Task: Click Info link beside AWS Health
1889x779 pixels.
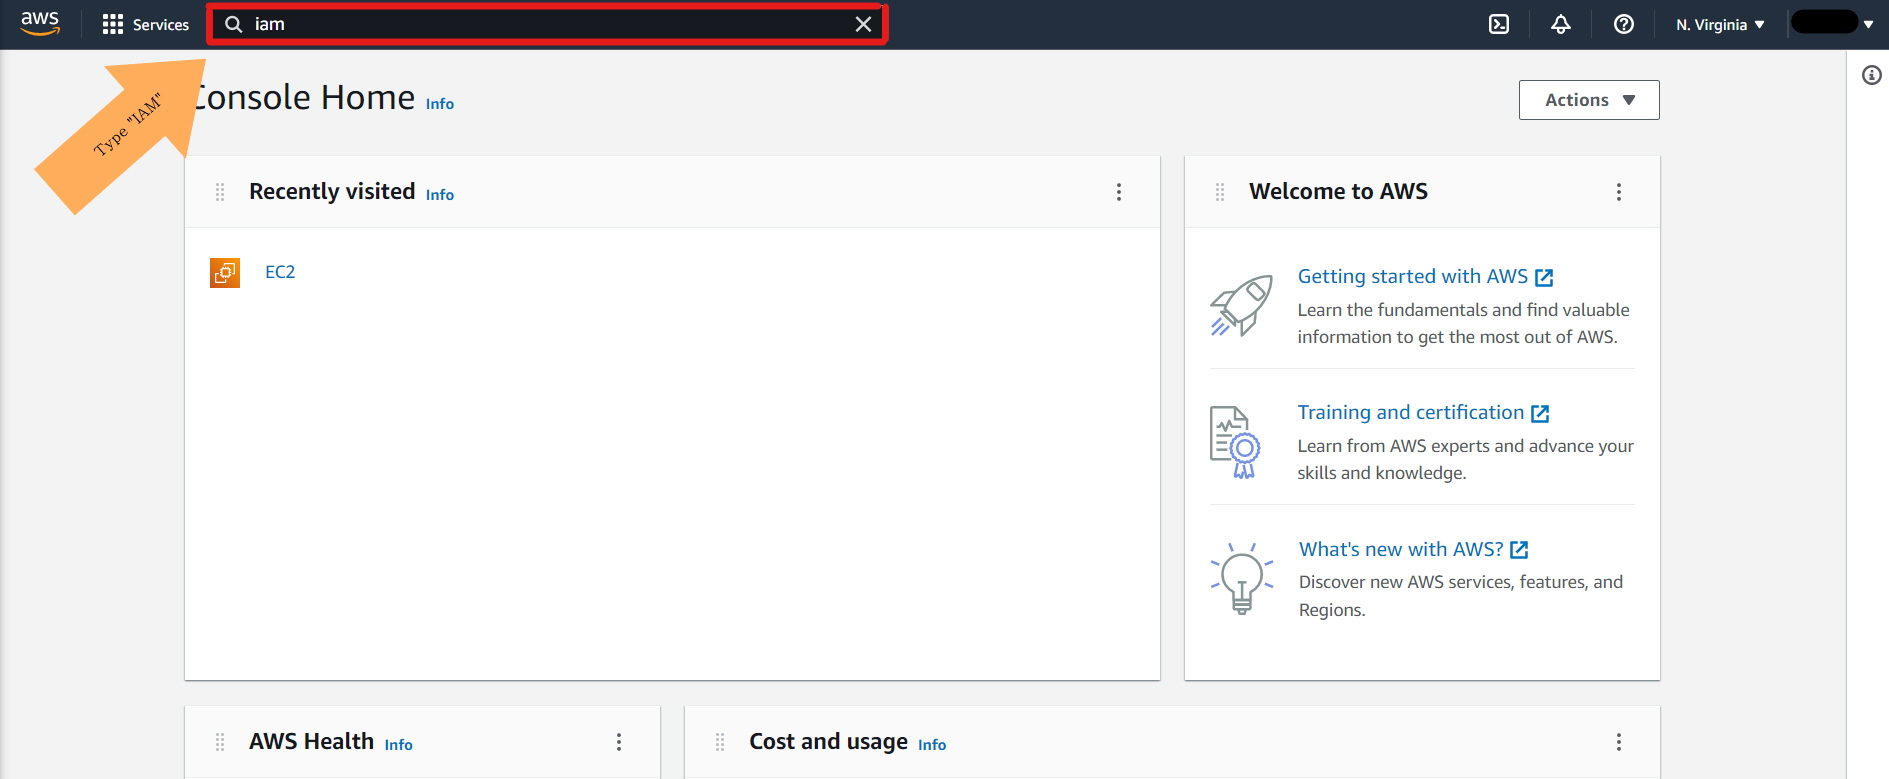Action: click(x=399, y=745)
